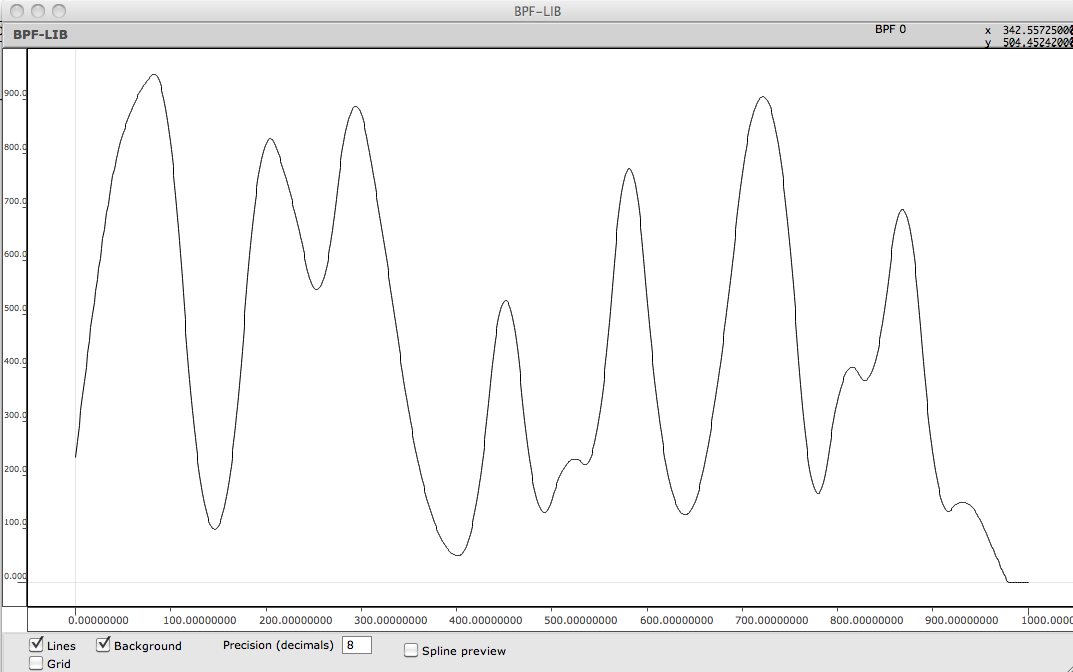Enable the Spline preview checkbox
Viewport: 1073px width, 672px height.
tap(411, 650)
